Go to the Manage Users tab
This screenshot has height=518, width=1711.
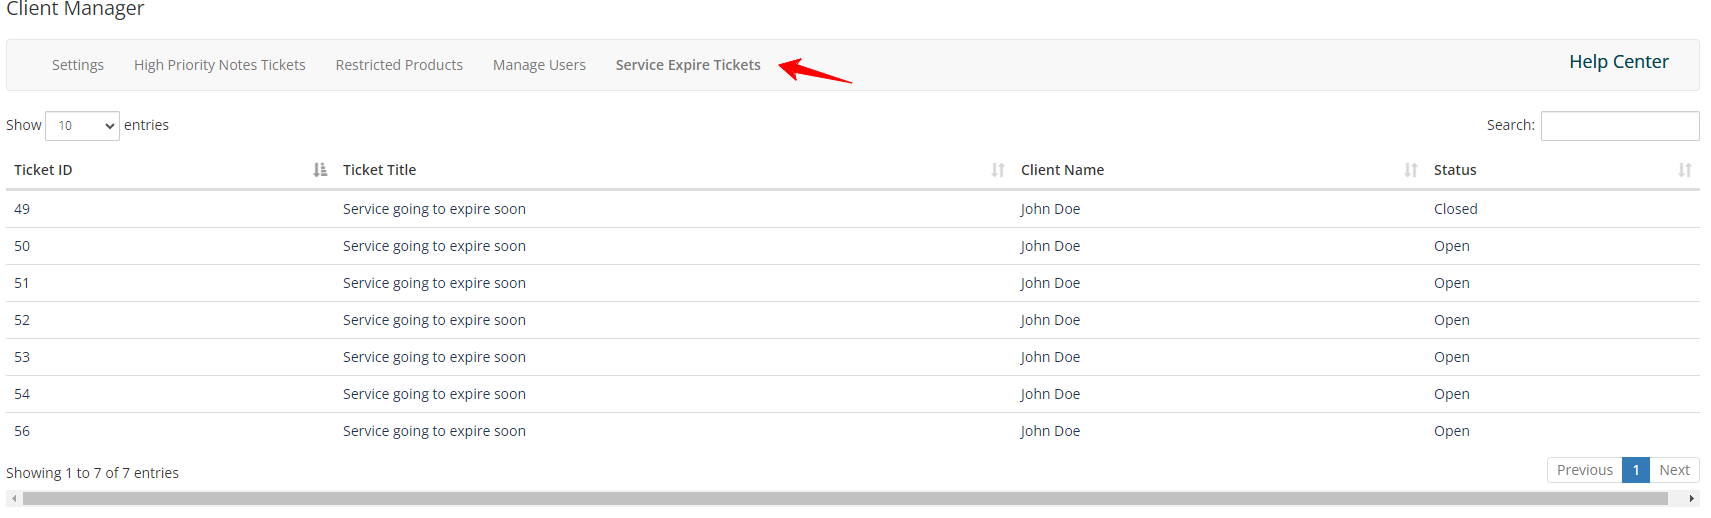click(539, 65)
